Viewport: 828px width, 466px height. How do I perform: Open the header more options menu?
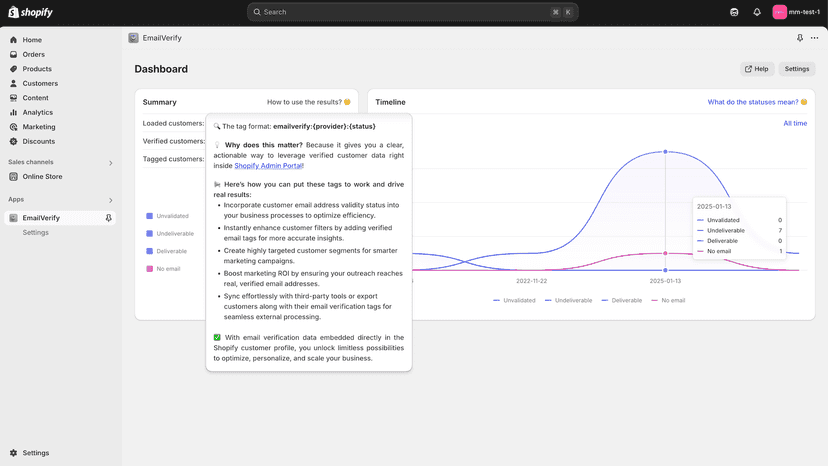pos(814,38)
